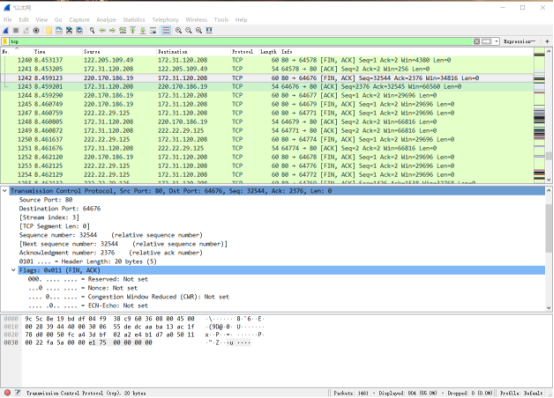Sort by the Destination column header
The width and height of the screenshot is (554, 398).
point(193,52)
